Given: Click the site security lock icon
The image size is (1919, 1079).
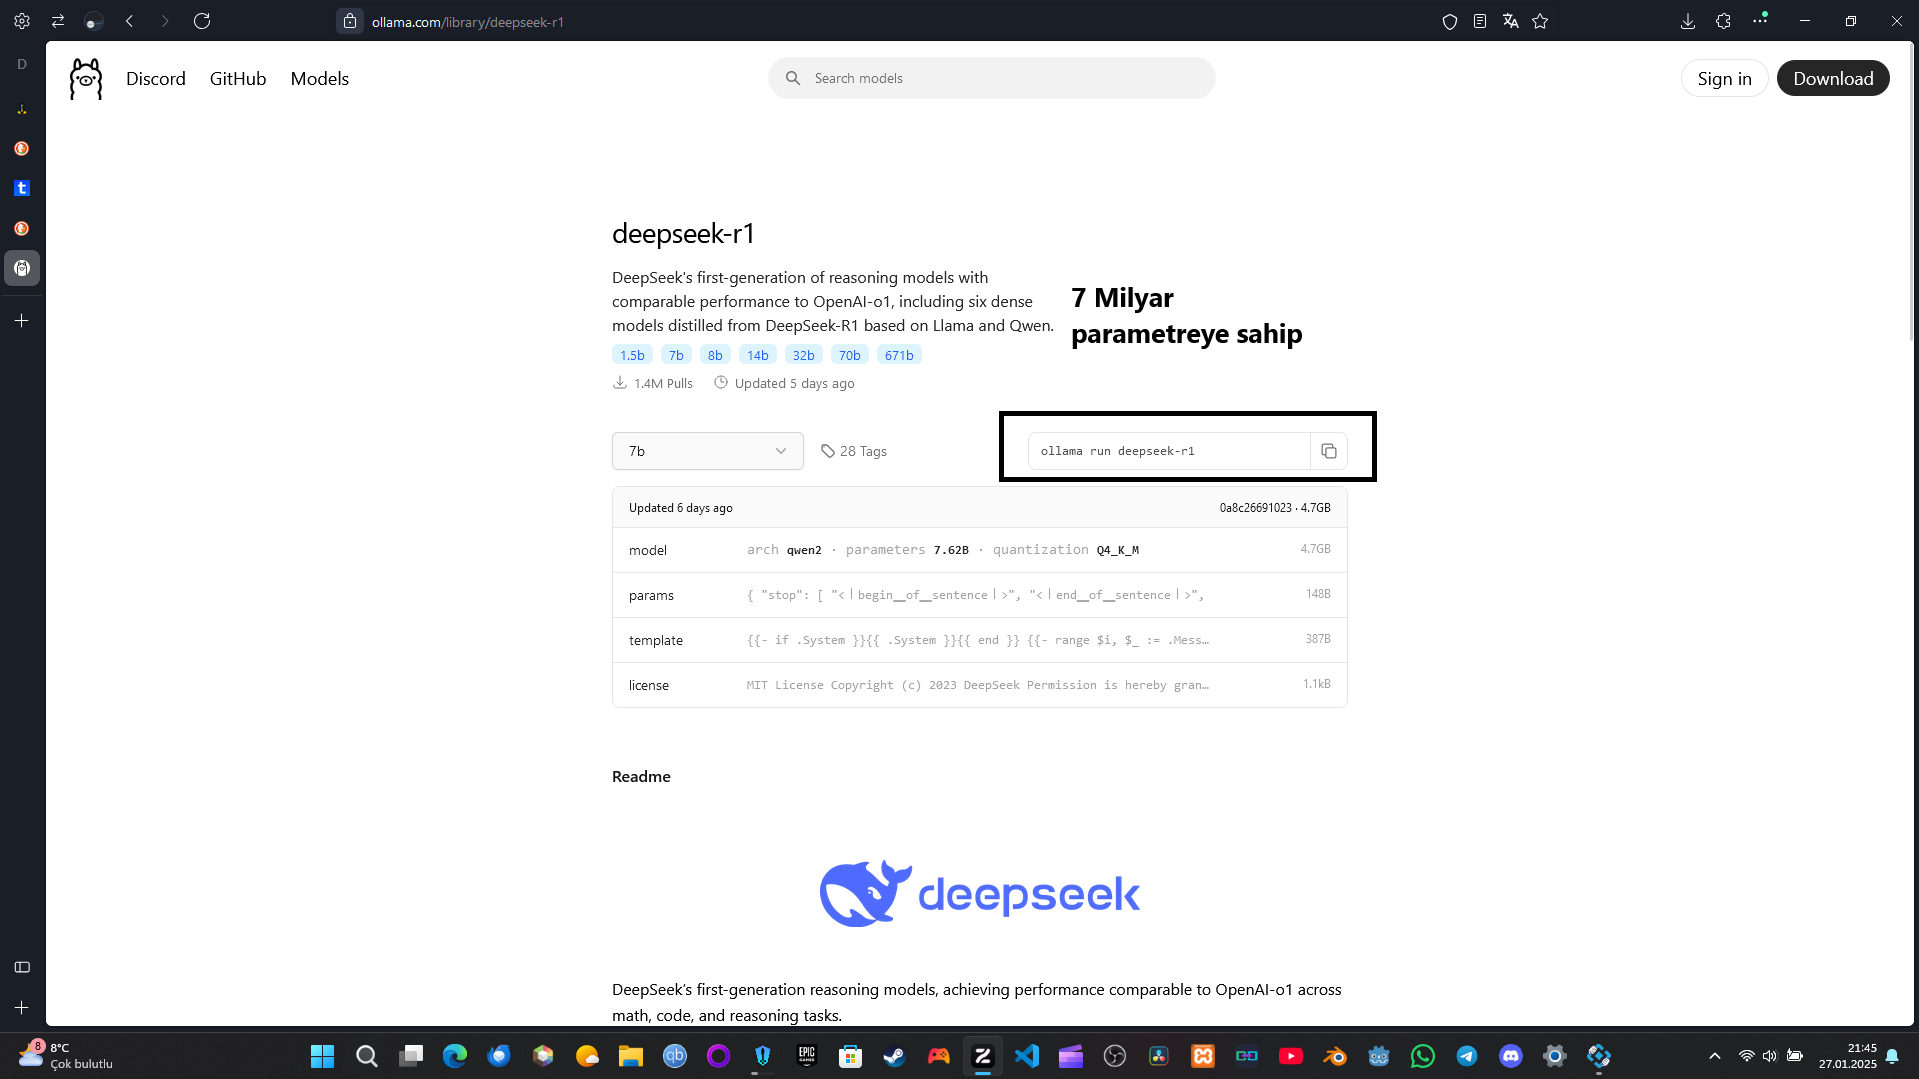Looking at the screenshot, I should pyautogui.click(x=350, y=21).
